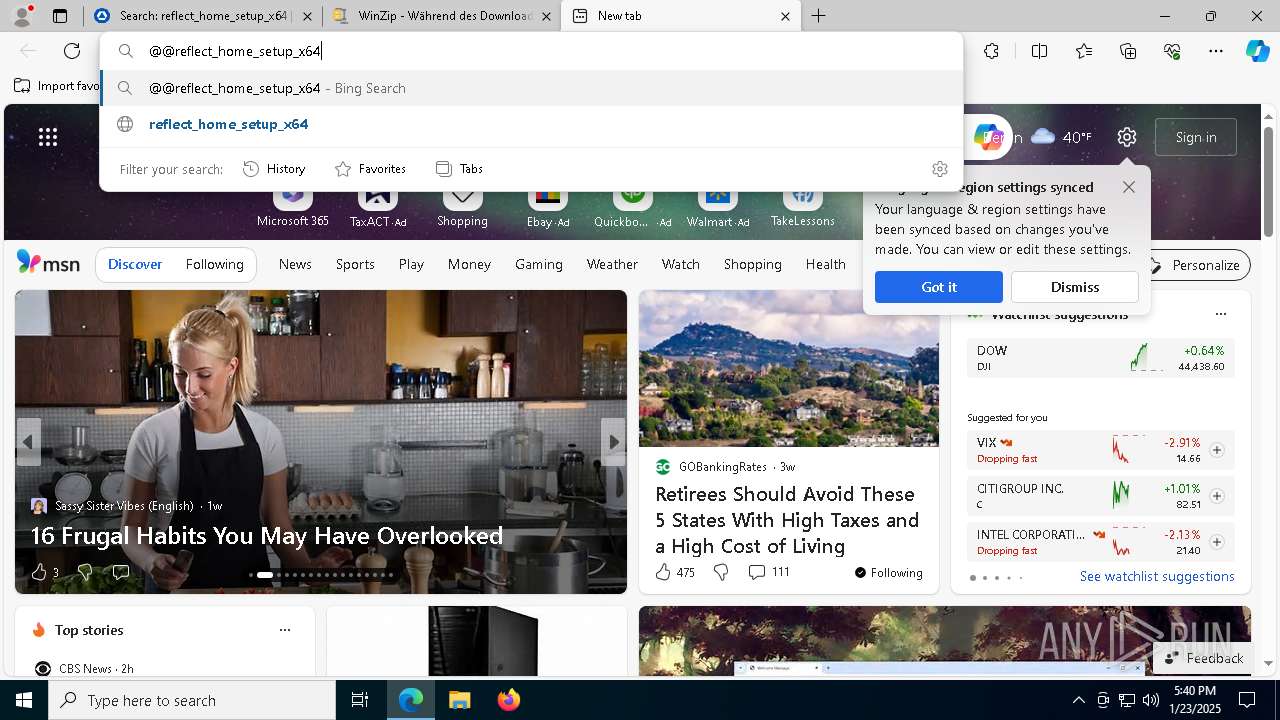The width and height of the screenshot is (1280, 720).
Task: Open File Explorer on taskbar
Action: [x=459, y=700]
